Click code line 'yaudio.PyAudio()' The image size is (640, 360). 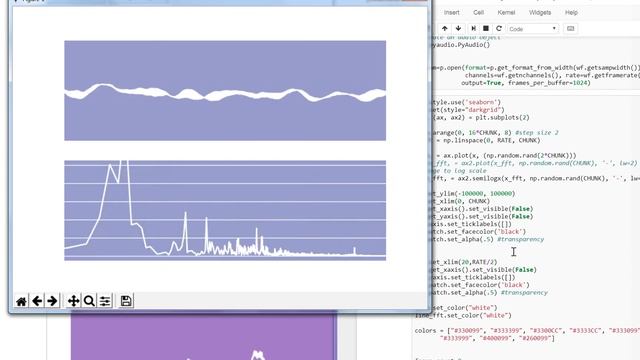click(461, 45)
